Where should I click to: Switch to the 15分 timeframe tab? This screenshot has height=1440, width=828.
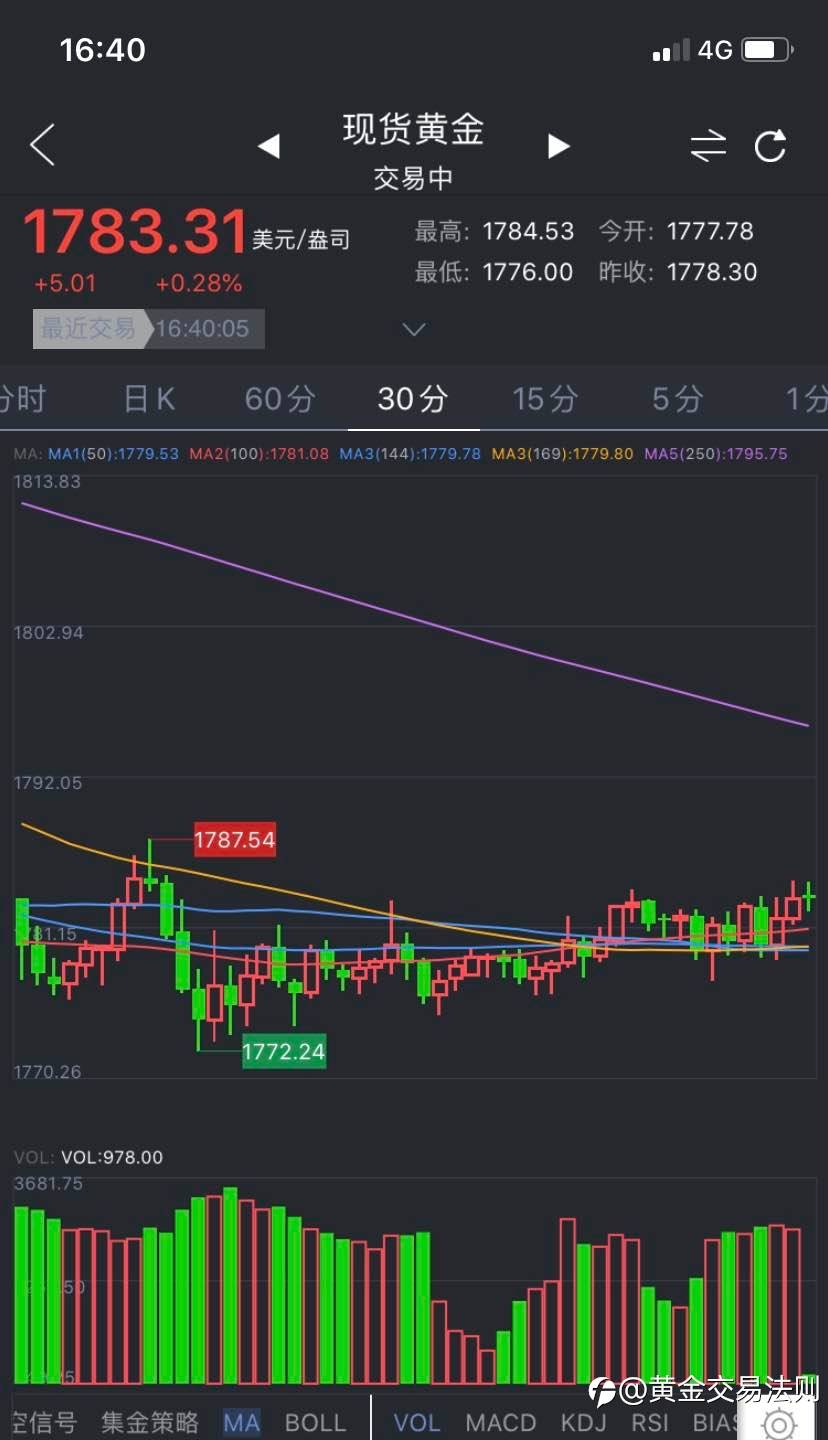point(545,399)
